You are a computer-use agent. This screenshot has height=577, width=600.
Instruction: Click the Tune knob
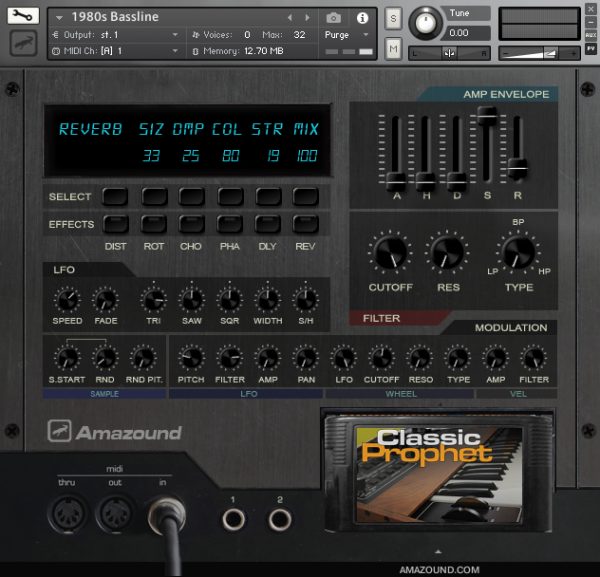pyautogui.click(x=425, y=23)
